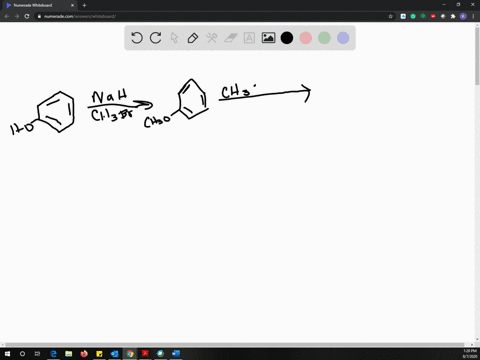The height and width of the screenshot is (360, 480).
Task: Open a new browser tab
Action: [84, 5]
